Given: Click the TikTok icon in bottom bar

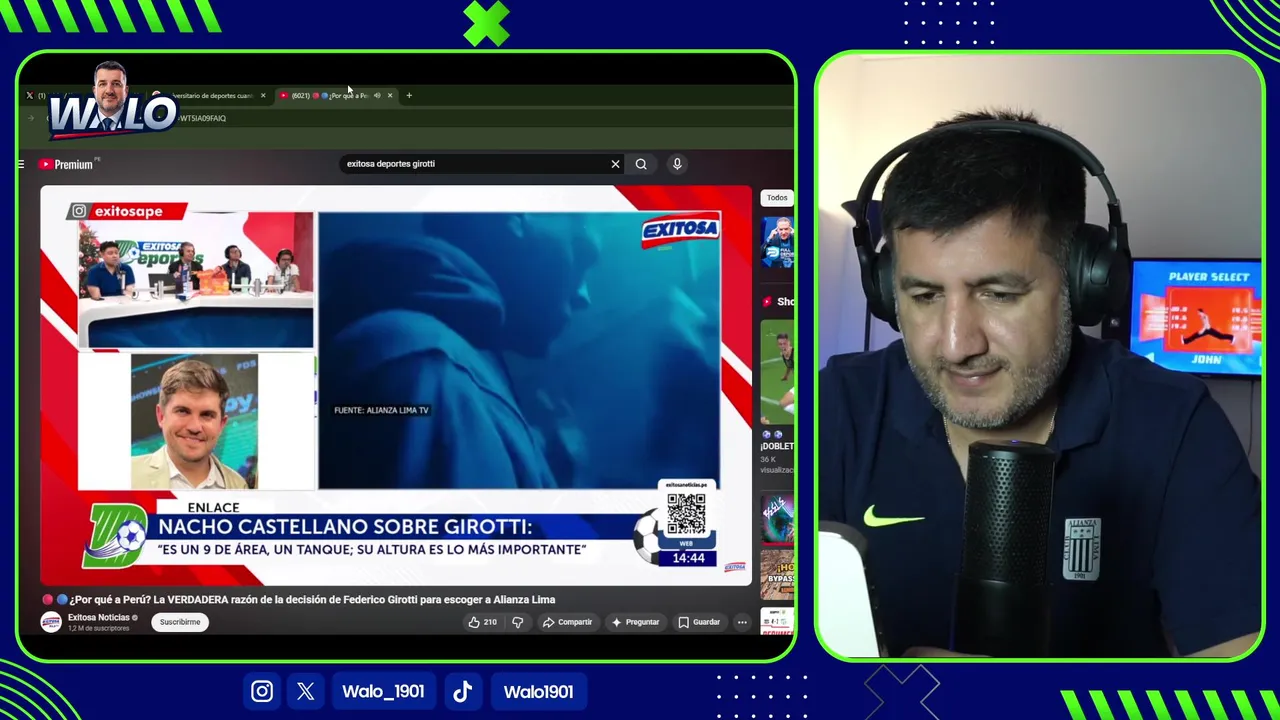Looking at the screenshot, I should 463,691.
